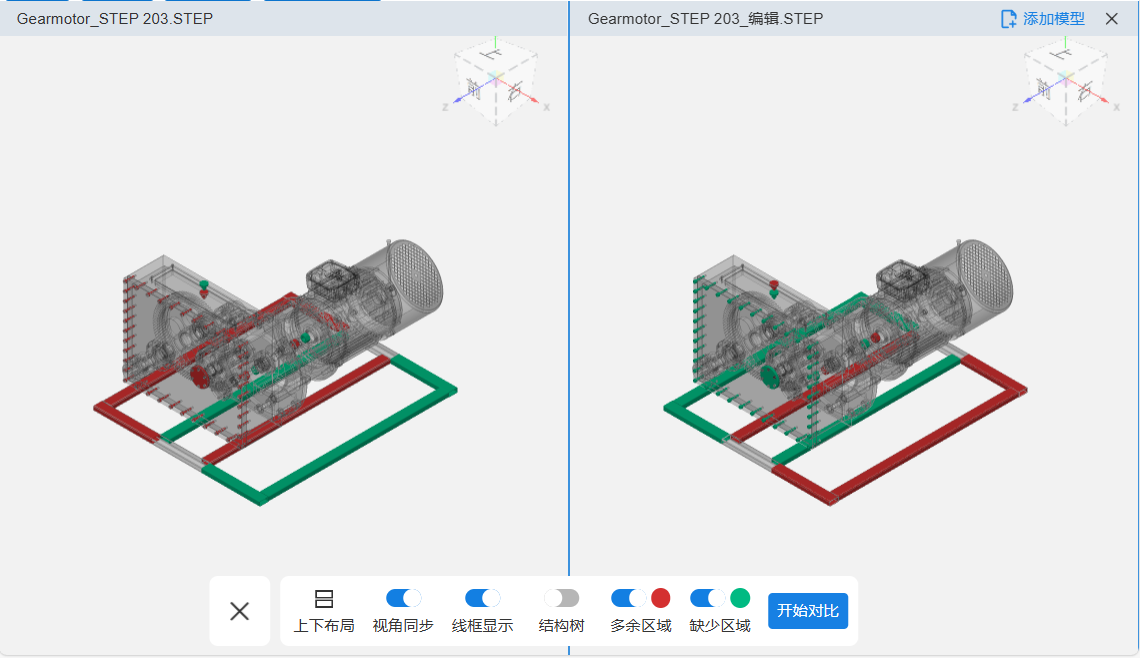Image resolution: width=1140 pixels, height=658 pixels.
Task: Click the 添加模型 add-model icon
Action: pyautogui.click(x=1009, y=19)
